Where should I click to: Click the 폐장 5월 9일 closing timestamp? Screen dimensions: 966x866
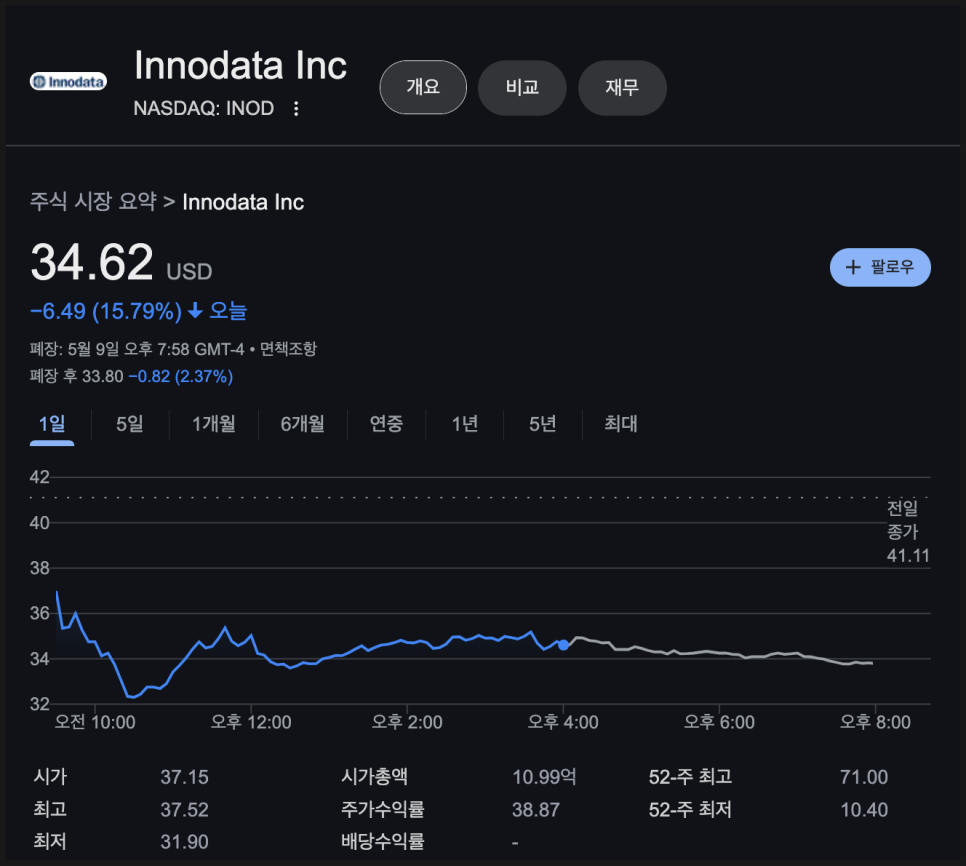click(137, 349)
